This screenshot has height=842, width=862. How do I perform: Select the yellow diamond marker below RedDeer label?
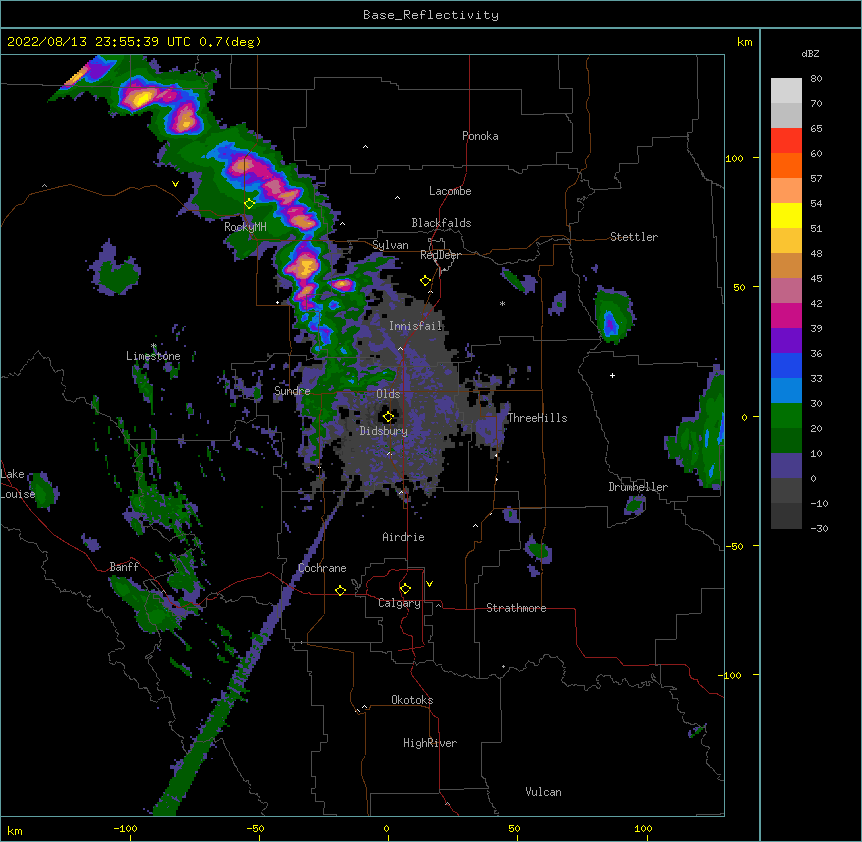point(425,281)
